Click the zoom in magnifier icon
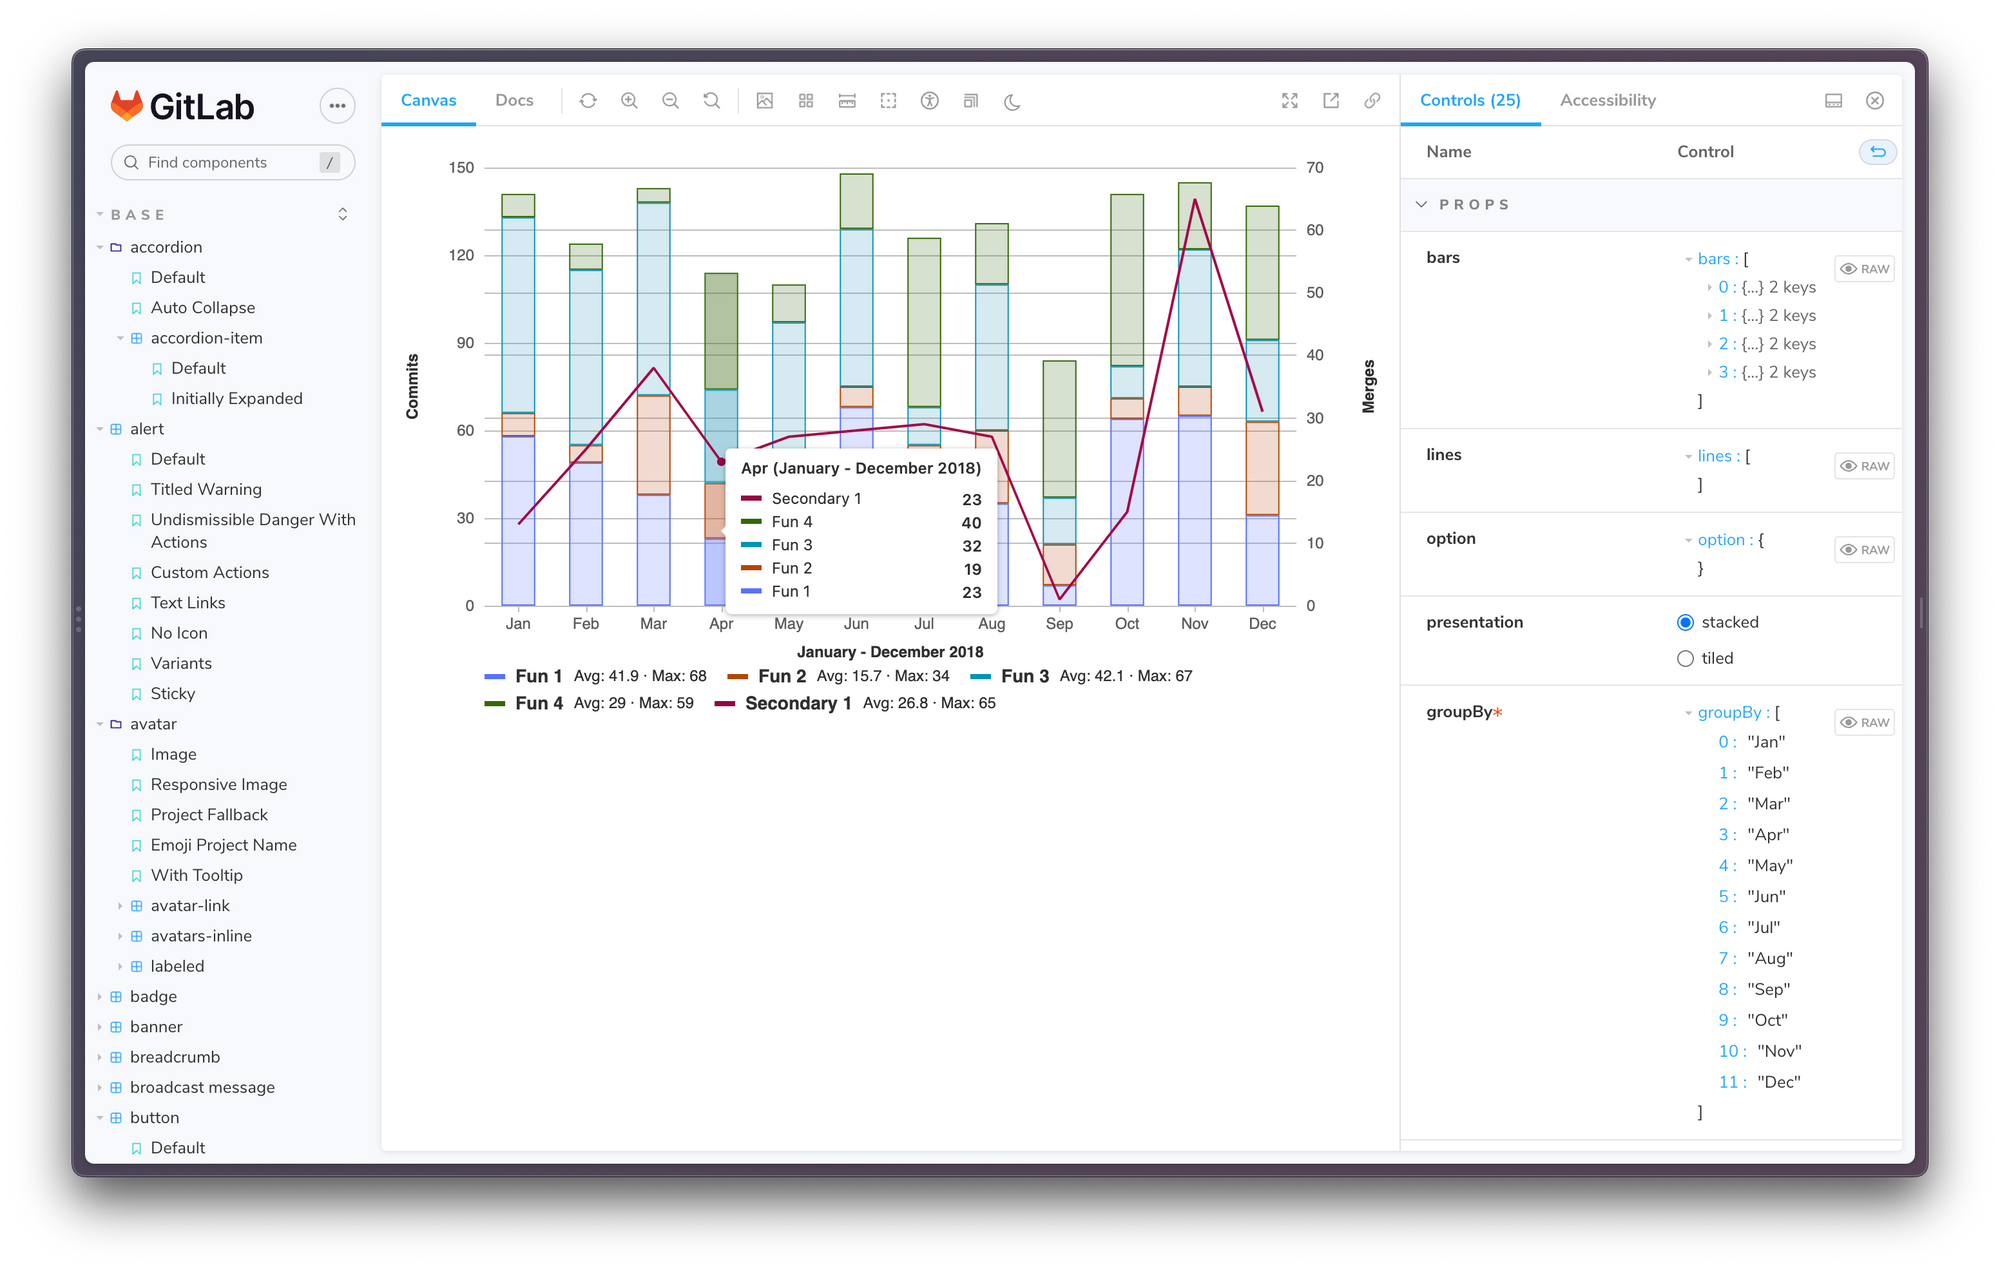 (629, 101)
